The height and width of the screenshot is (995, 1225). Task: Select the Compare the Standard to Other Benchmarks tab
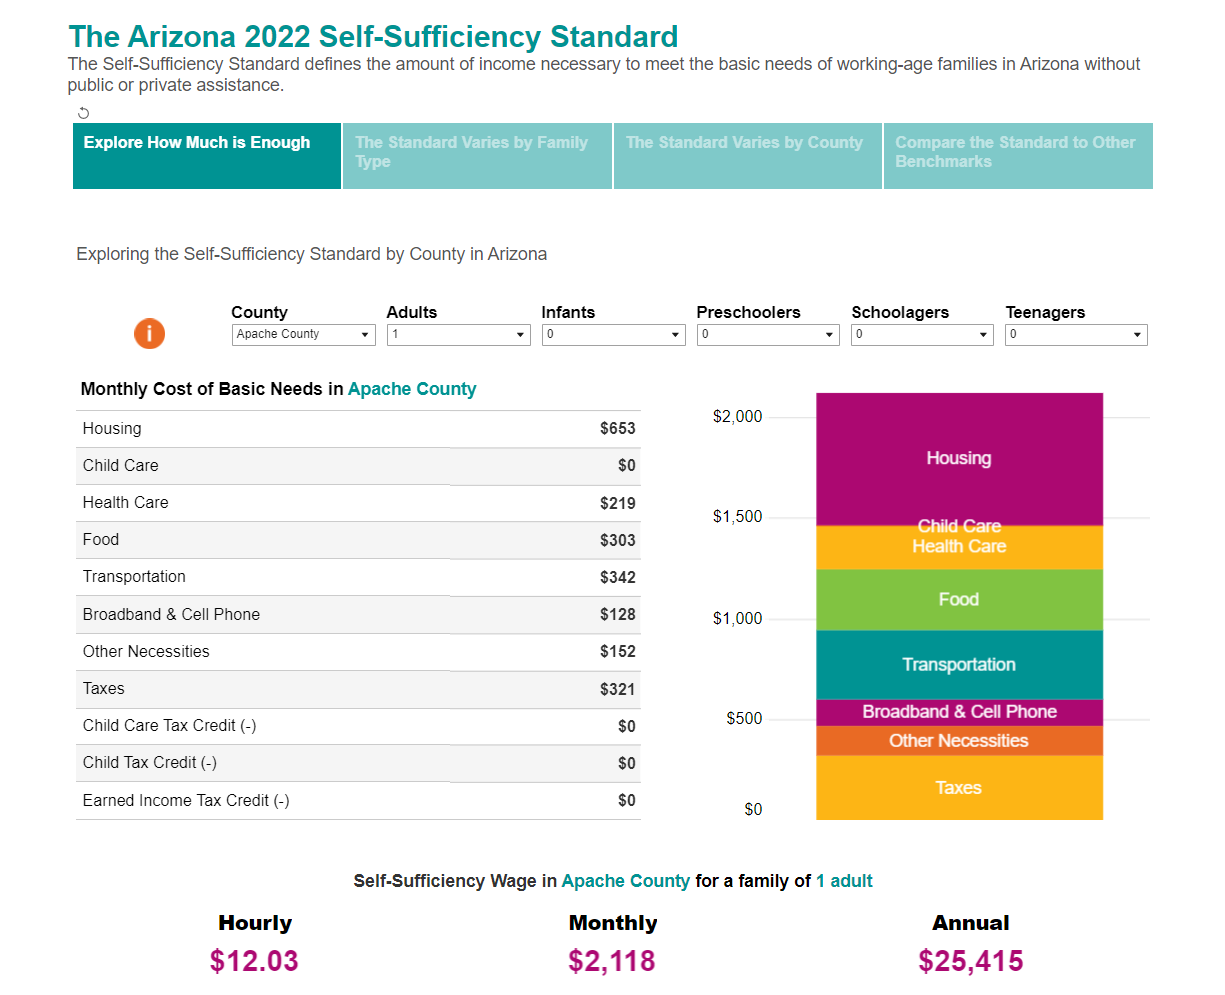[x=1017, y=156]
